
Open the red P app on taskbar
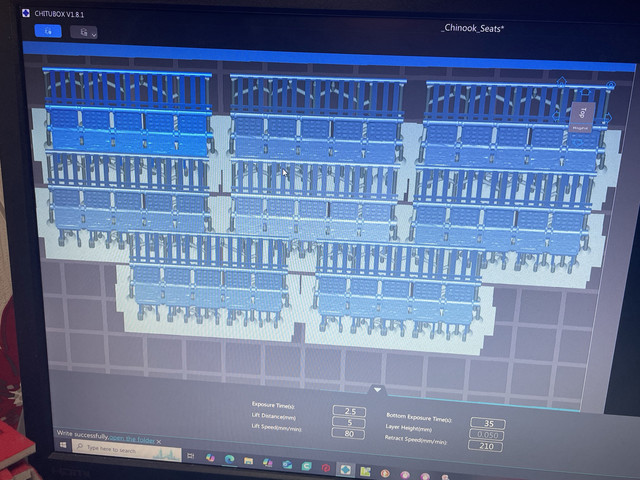coord(326,468)
